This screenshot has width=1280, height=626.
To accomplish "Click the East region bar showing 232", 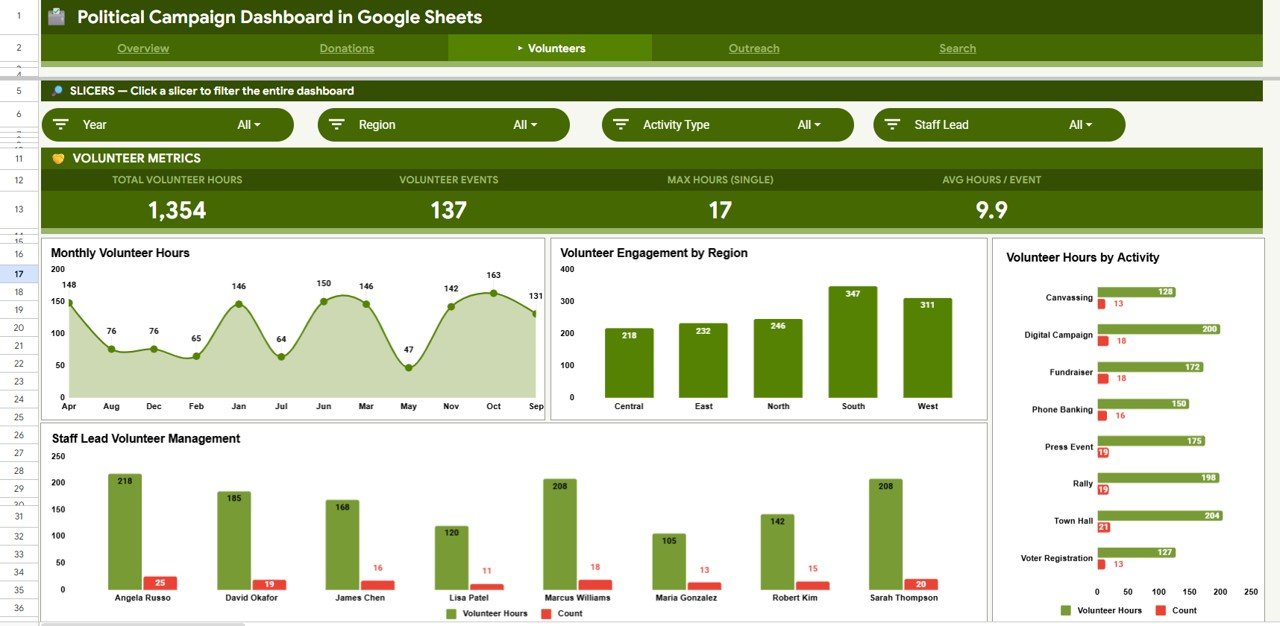I will (703, 361).
